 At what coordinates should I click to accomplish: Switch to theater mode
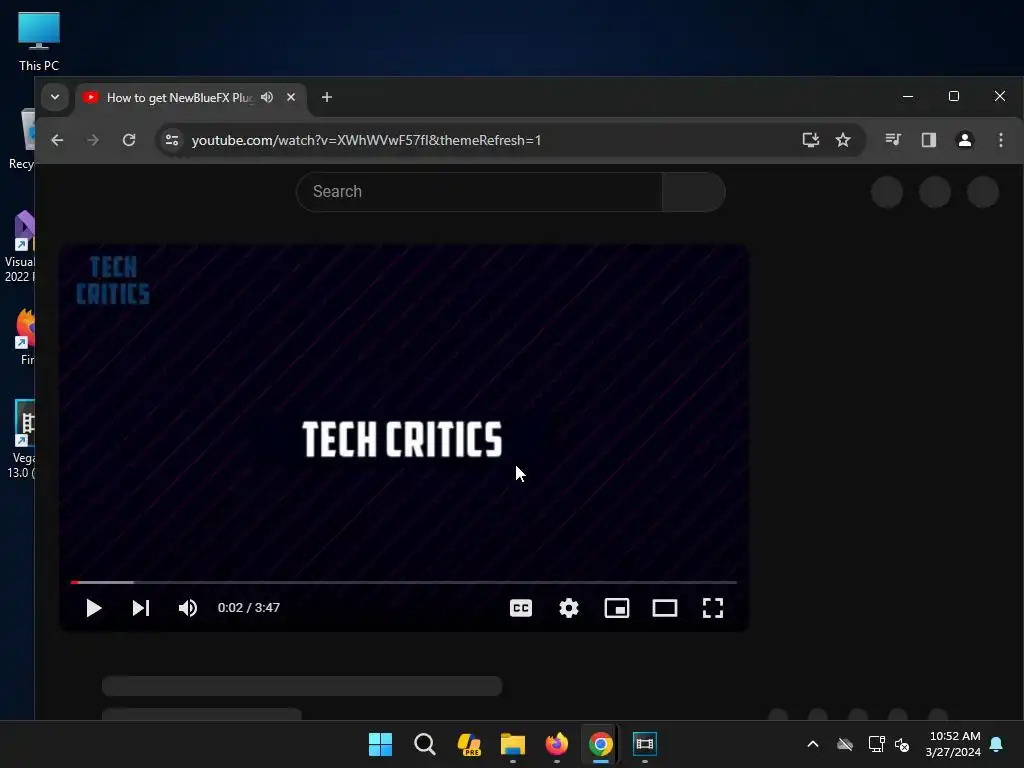[x=665, y=608]
